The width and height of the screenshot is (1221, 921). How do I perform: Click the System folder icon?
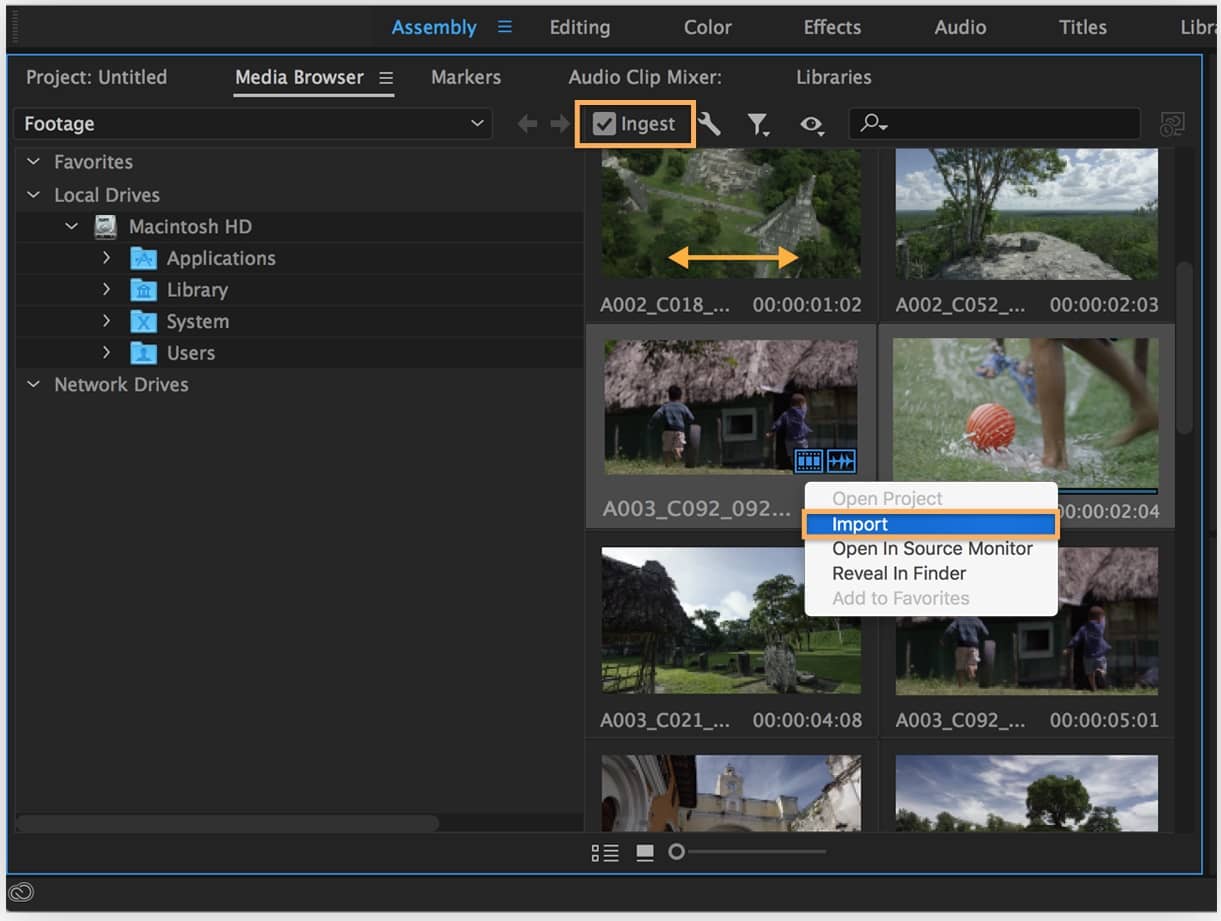(144, 322)
